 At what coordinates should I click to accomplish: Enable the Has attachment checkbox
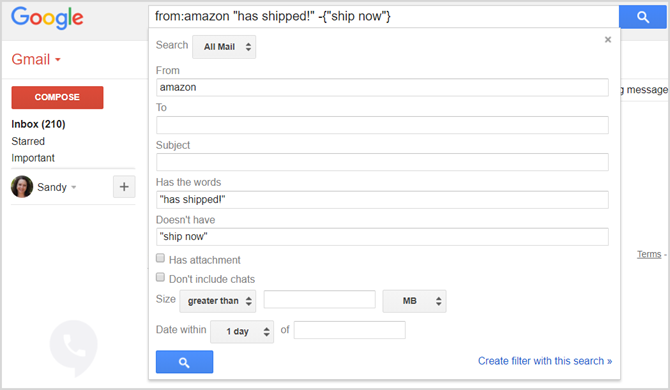pos(160,258)
